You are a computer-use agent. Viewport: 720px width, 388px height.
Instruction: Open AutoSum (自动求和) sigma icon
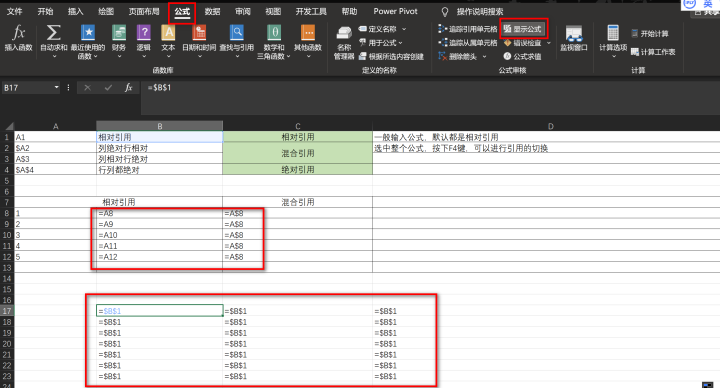53,33
